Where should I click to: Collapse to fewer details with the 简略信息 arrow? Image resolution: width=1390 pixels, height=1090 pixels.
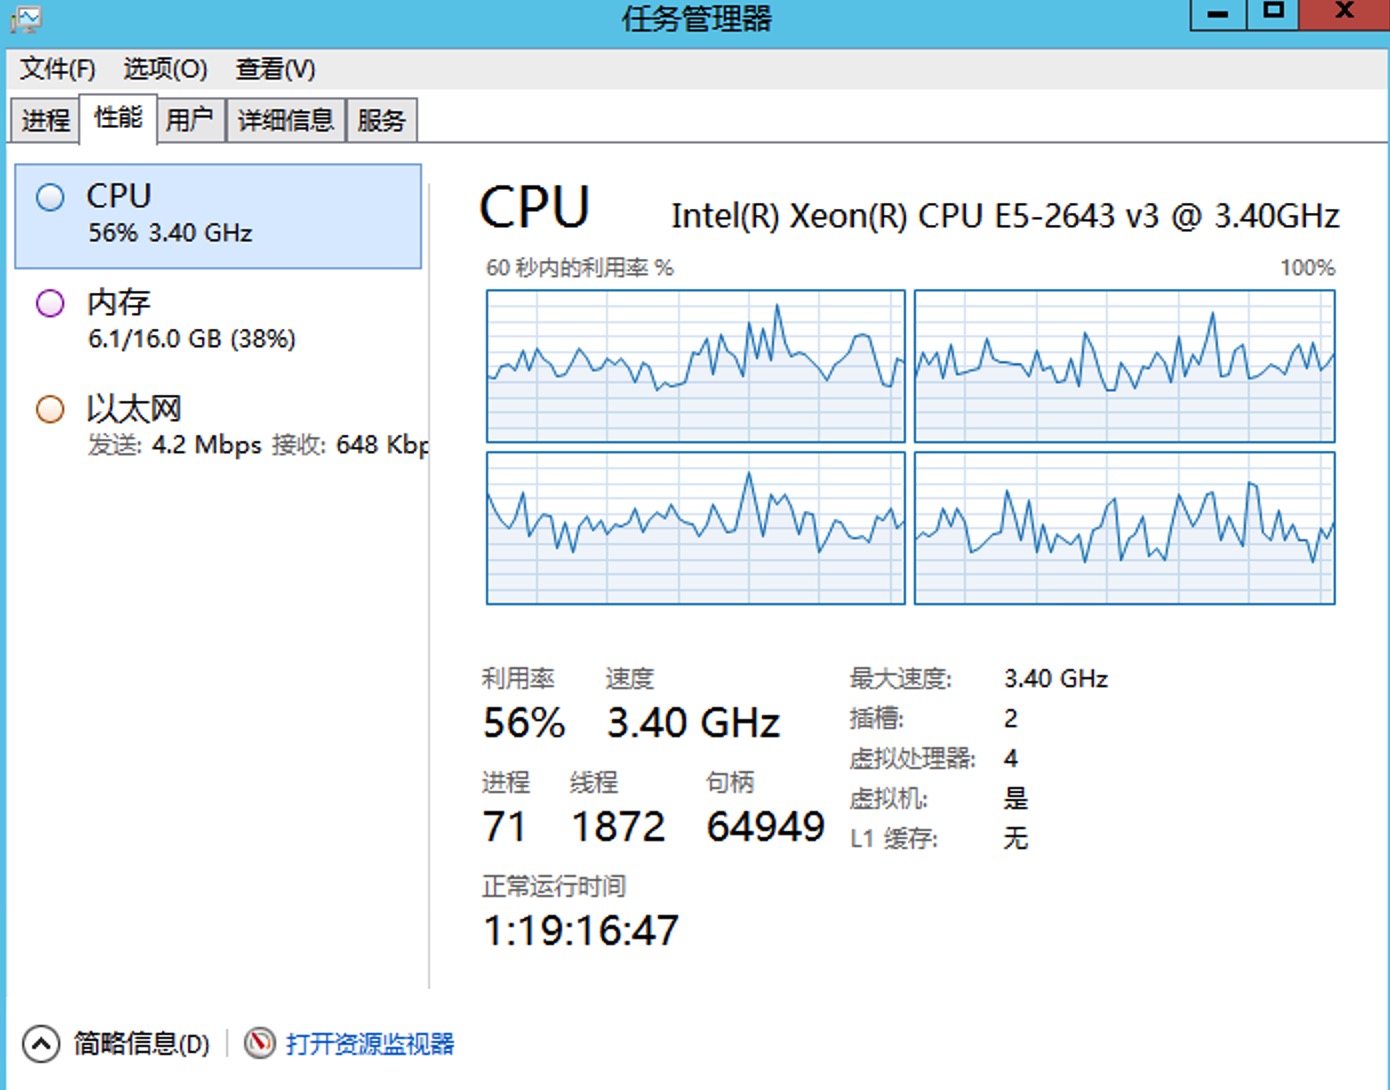coord(41,1043)
